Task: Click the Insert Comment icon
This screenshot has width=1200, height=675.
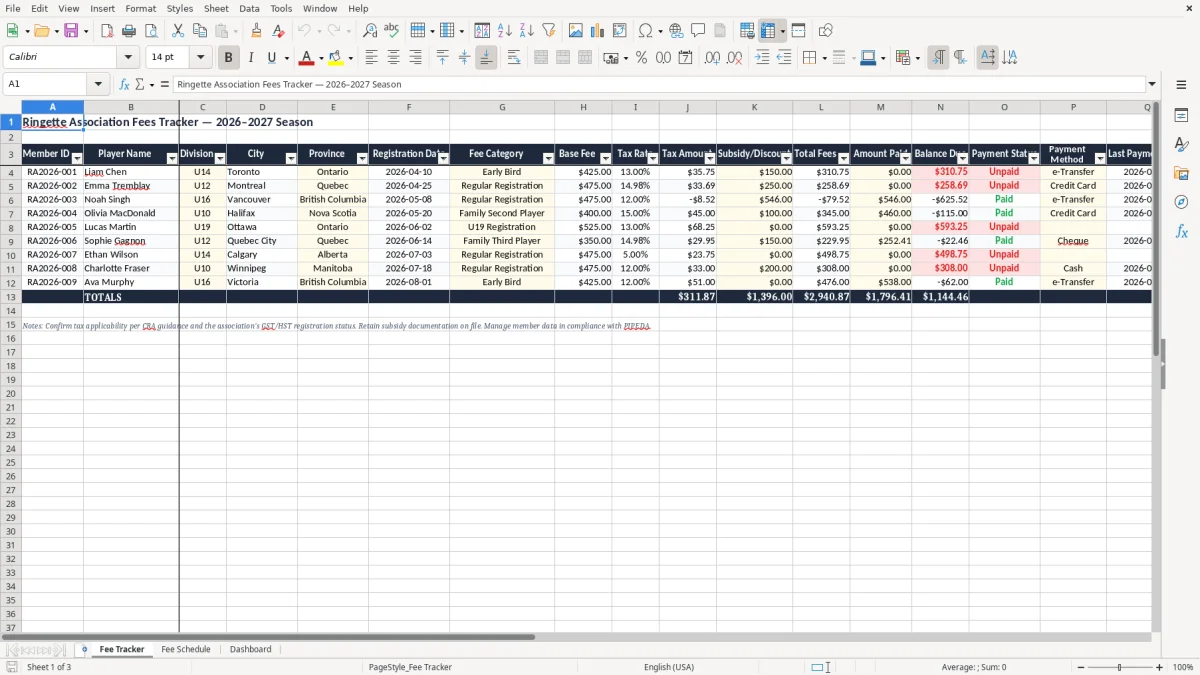Action: 698,31
